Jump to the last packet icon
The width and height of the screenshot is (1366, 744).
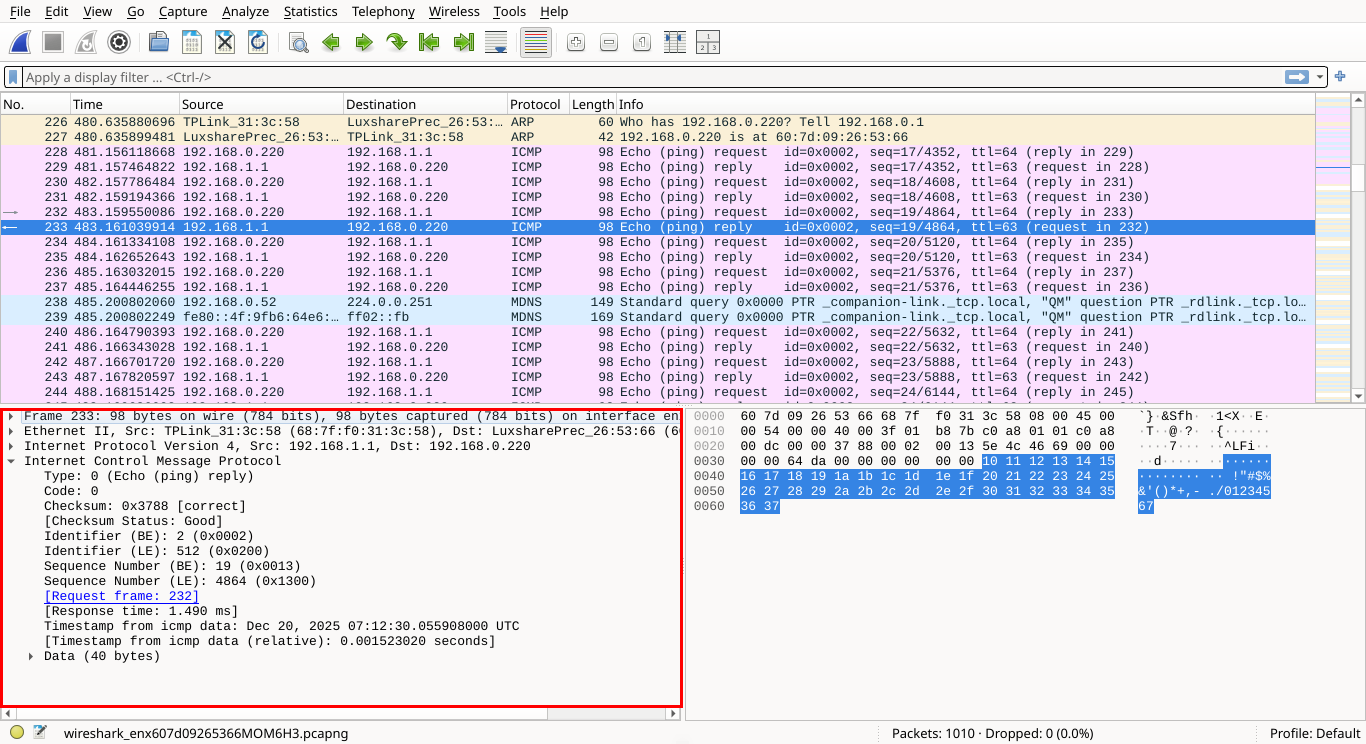click(x=463, y=42)
